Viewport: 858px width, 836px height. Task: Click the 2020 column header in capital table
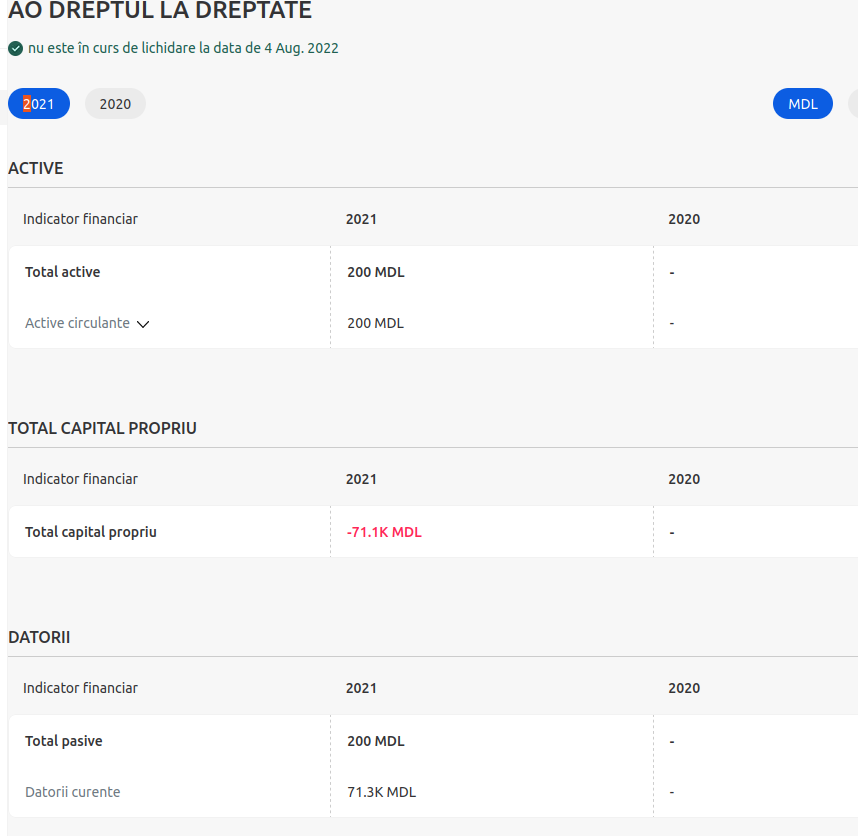coord(684,479)
